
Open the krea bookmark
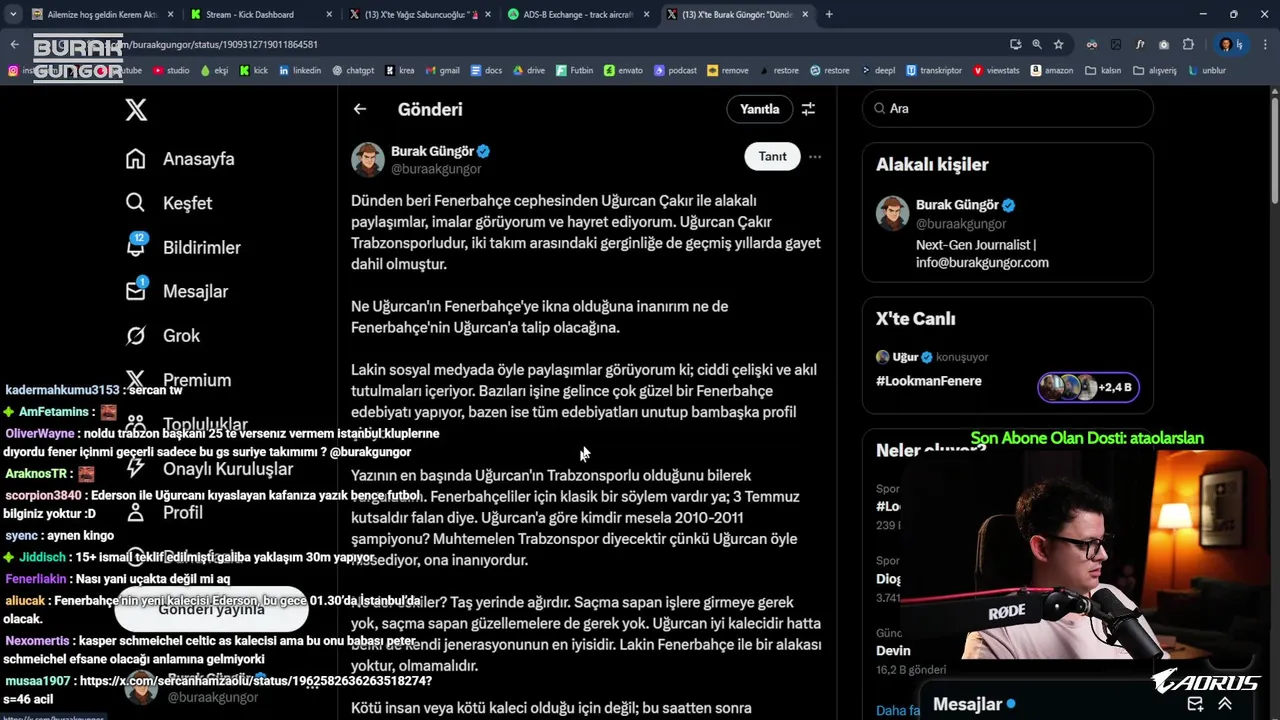point(399,71)
